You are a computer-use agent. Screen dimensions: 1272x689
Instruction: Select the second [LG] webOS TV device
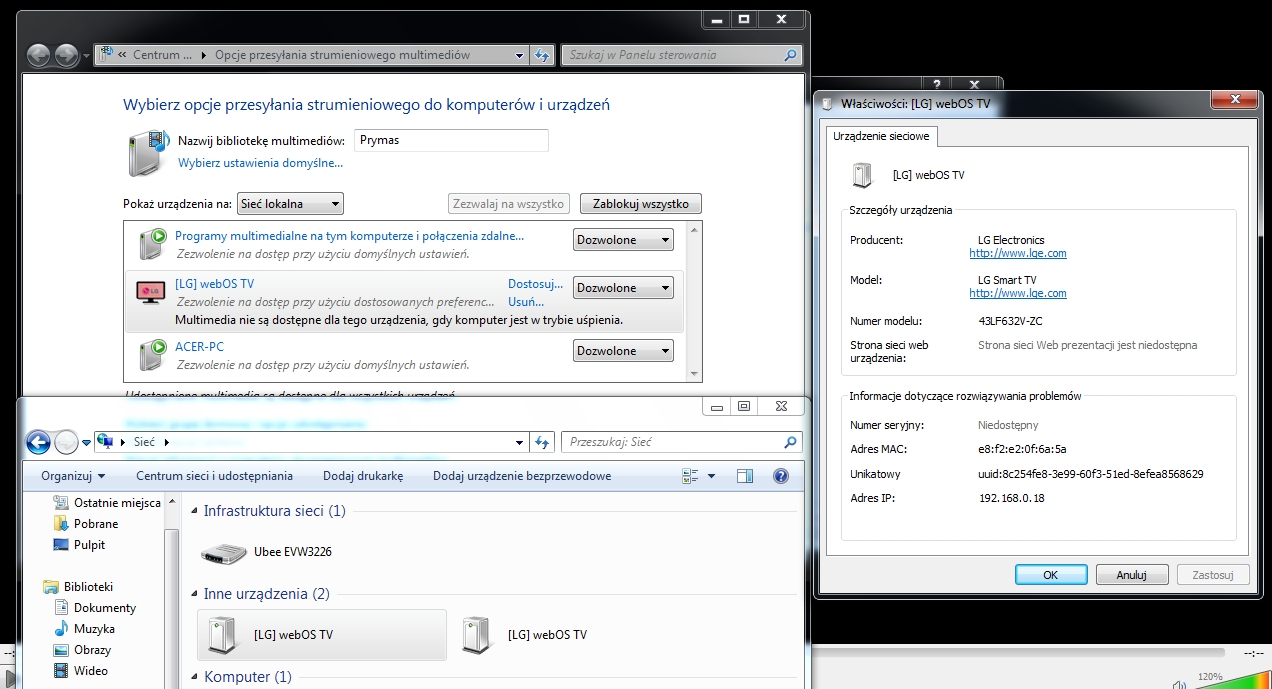tap(526, 635)
